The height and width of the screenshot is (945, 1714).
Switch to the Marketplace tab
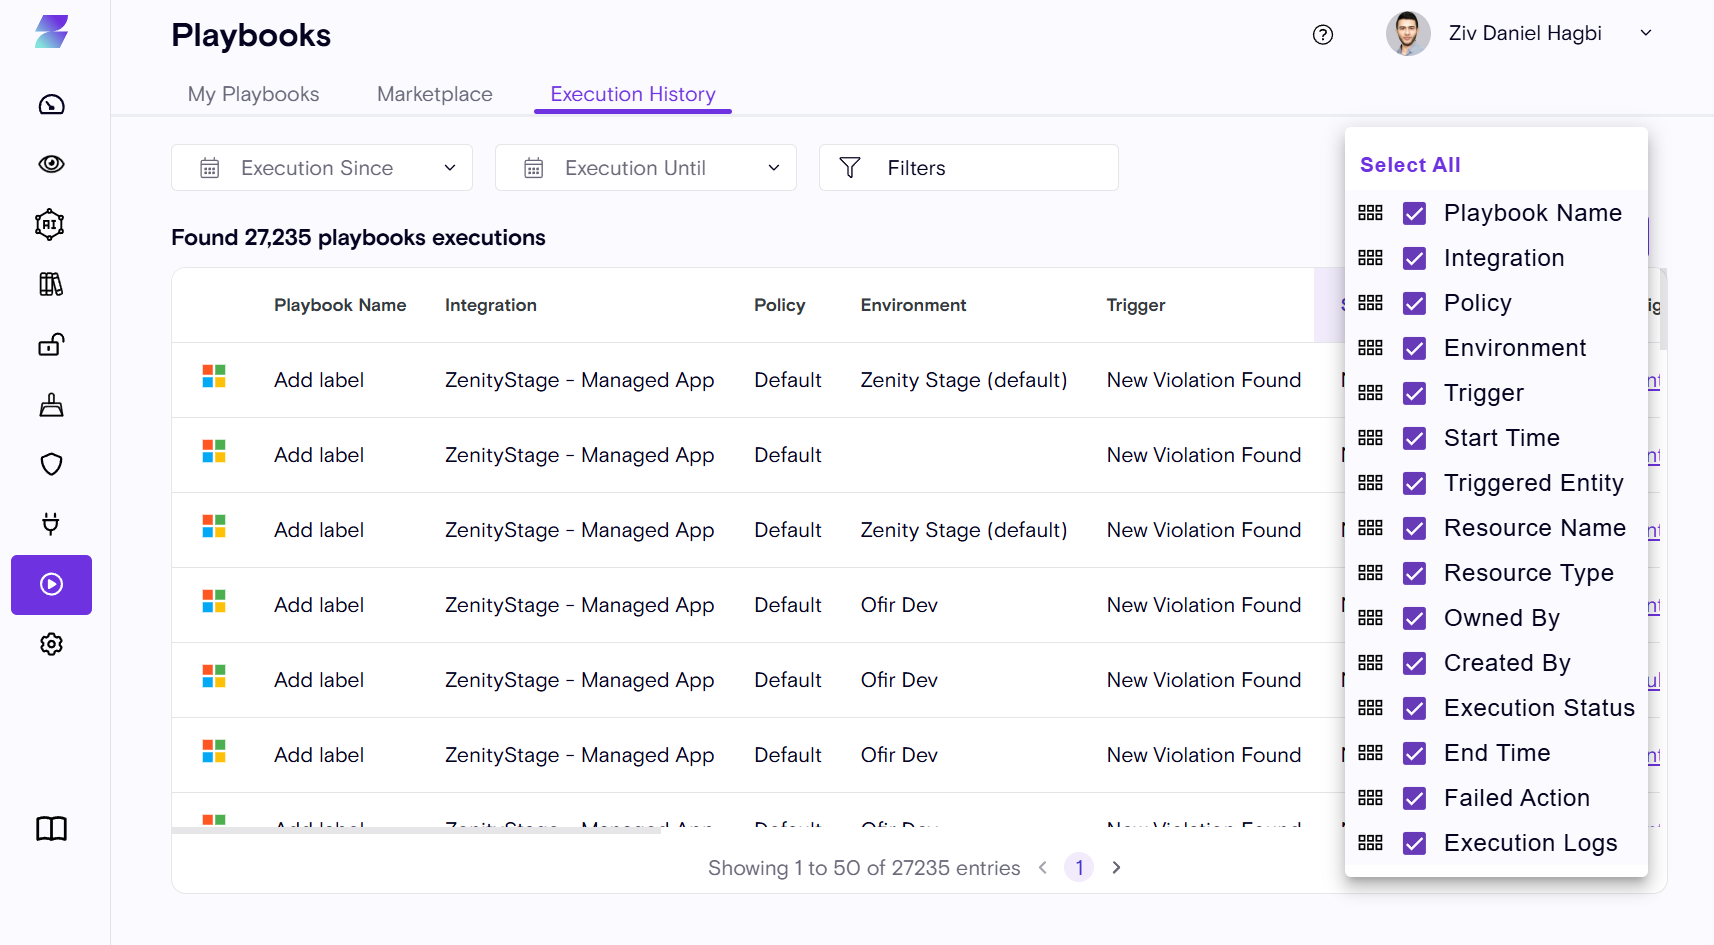[434, 94]
